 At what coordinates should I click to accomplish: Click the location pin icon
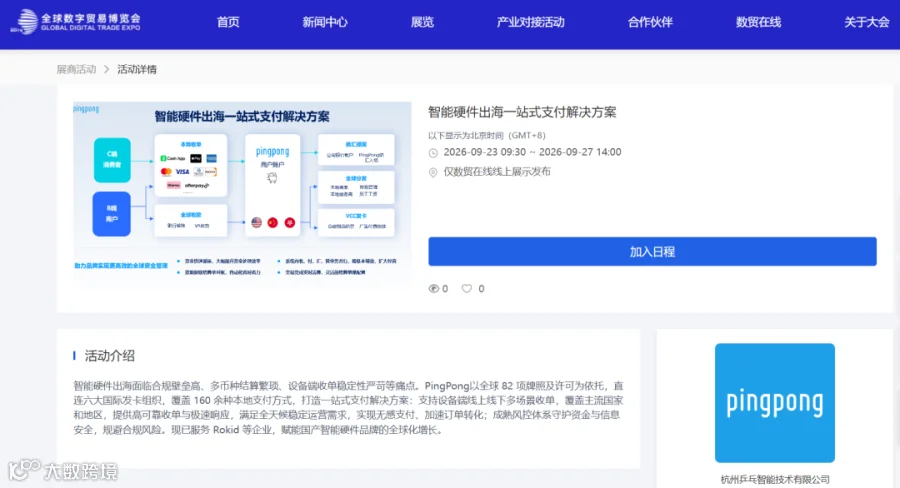pyautogui.click(x=433, y=172)
